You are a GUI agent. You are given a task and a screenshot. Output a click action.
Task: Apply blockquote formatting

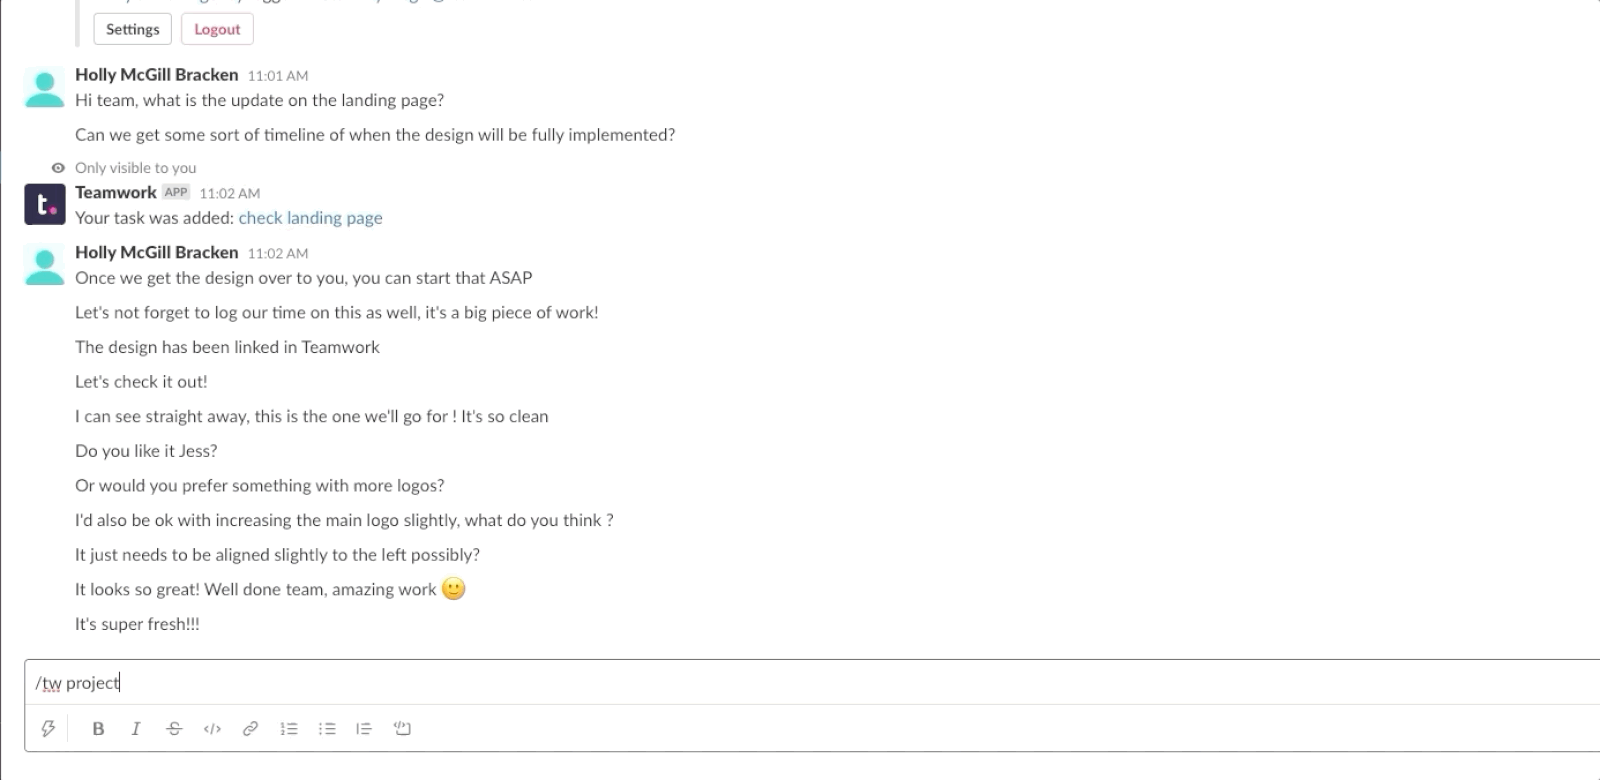[x=364, y=728]
